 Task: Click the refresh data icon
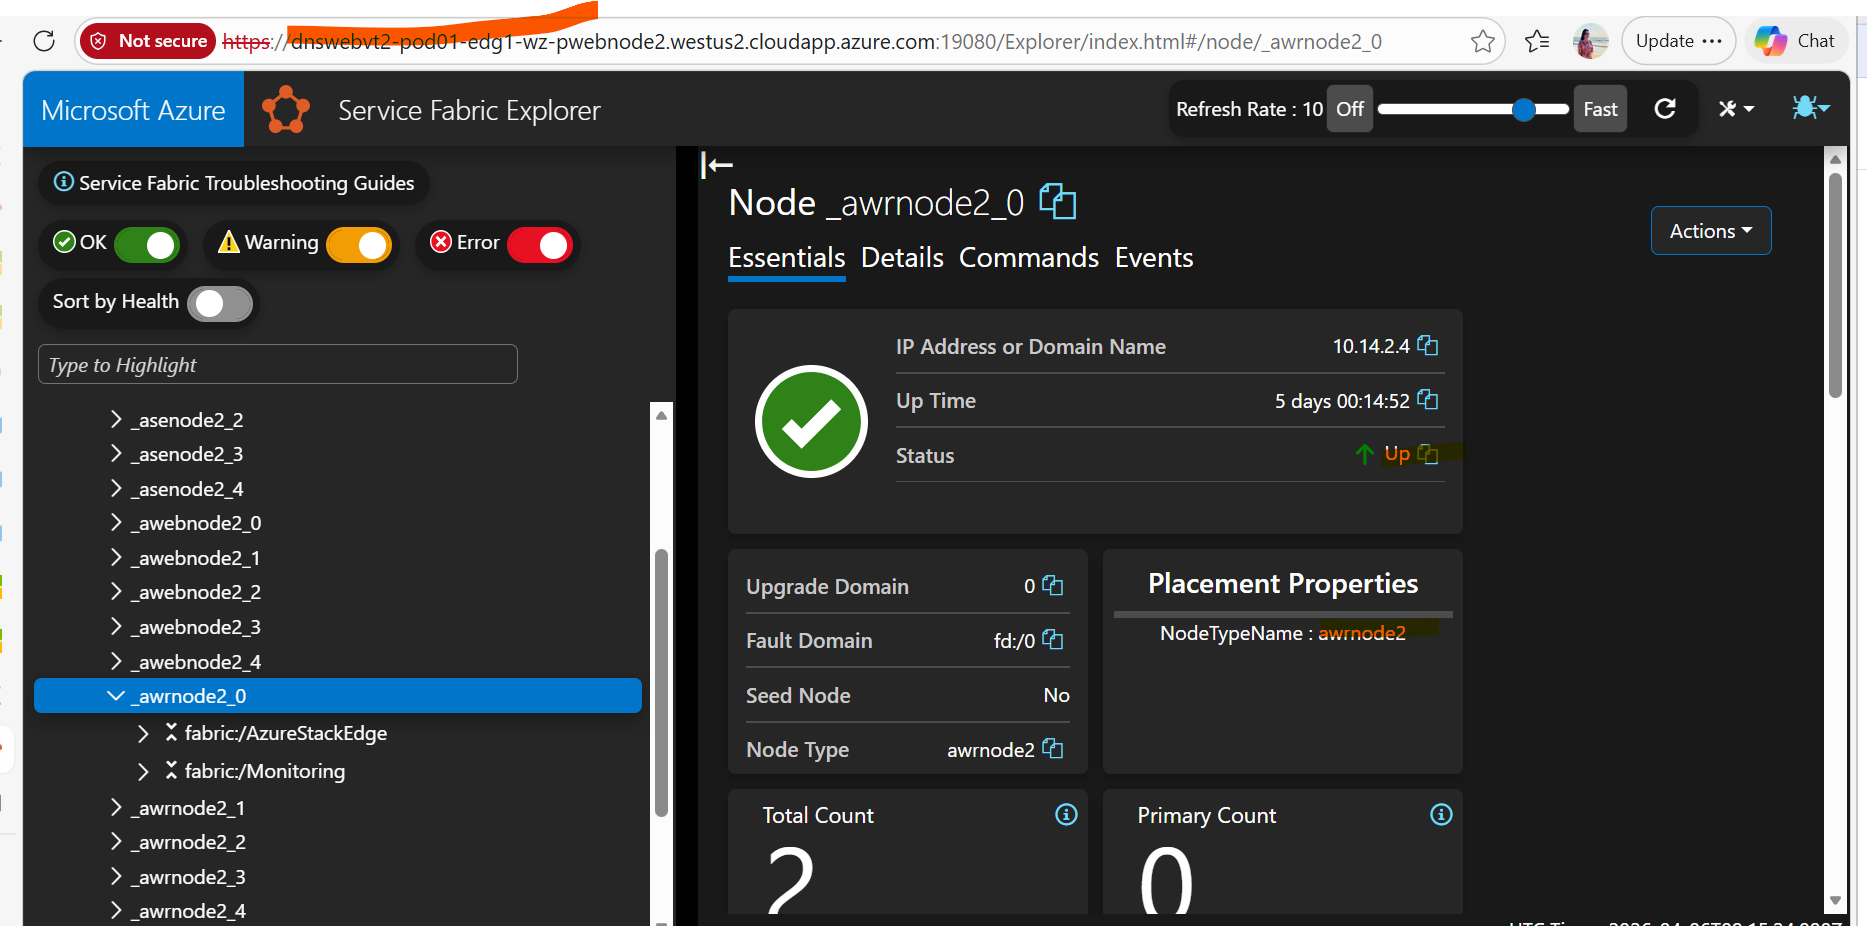pos(1665,109)
